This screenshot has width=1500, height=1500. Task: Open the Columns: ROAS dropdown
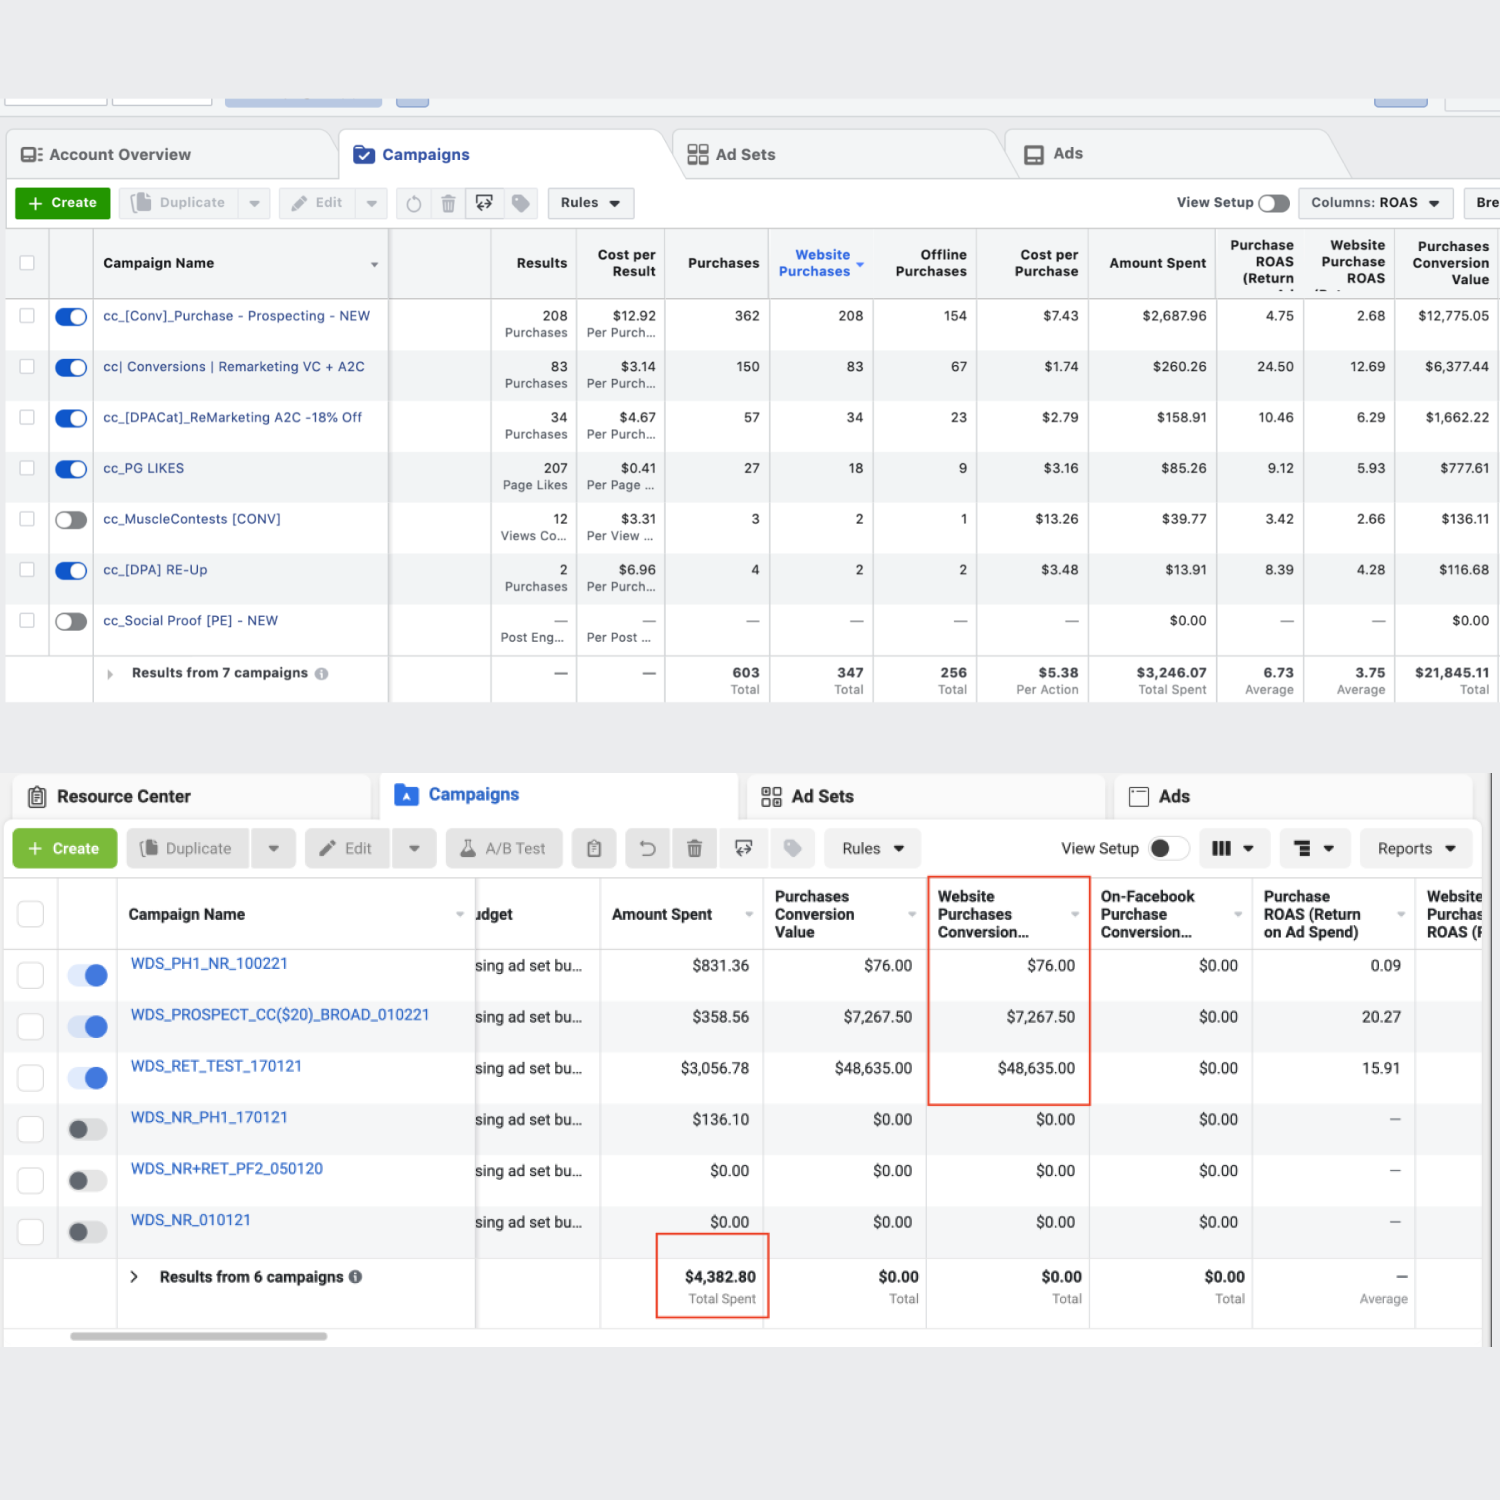[x=1376, y=202]
